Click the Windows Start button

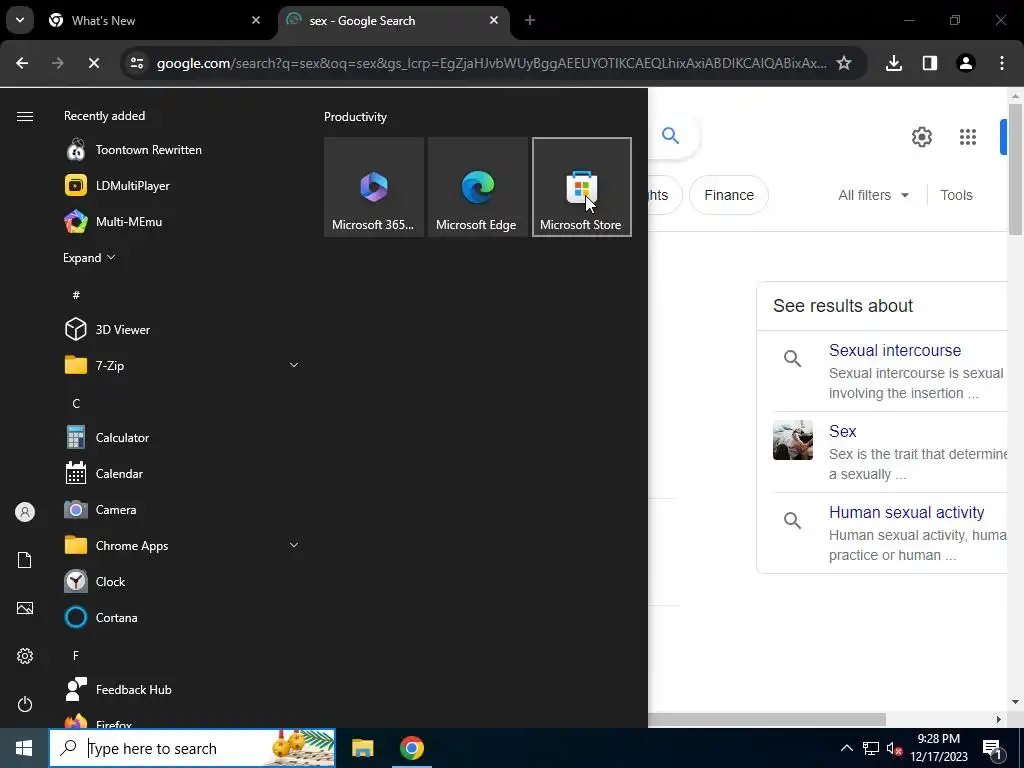point(24,748)
